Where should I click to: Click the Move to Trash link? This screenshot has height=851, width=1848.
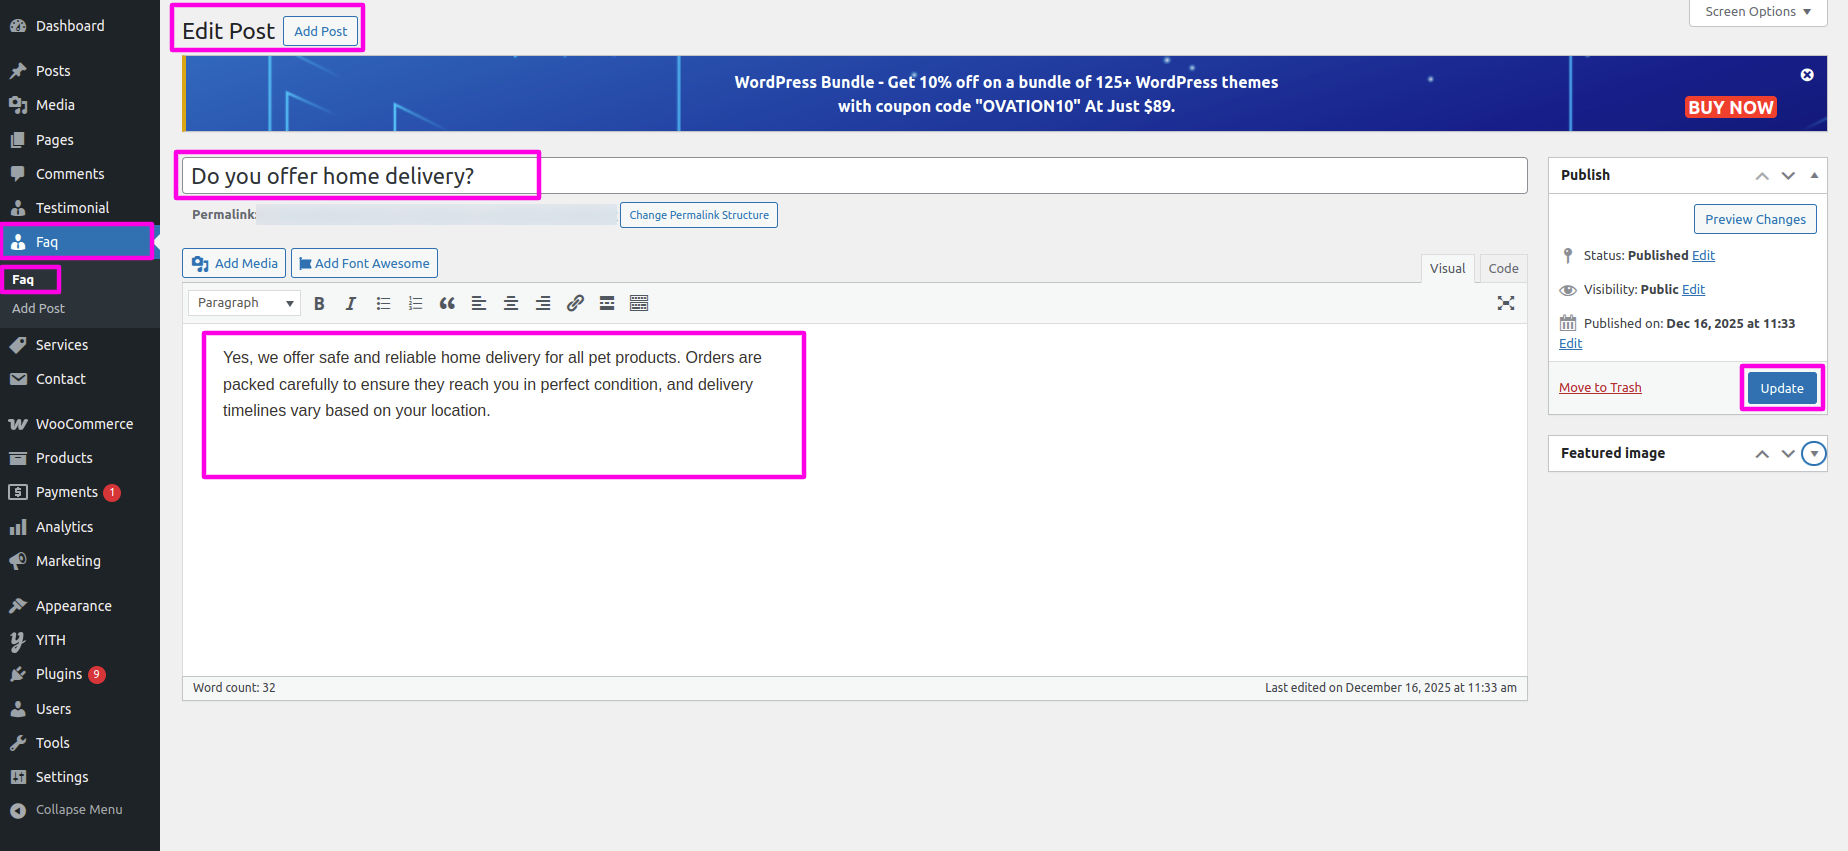1600,388
